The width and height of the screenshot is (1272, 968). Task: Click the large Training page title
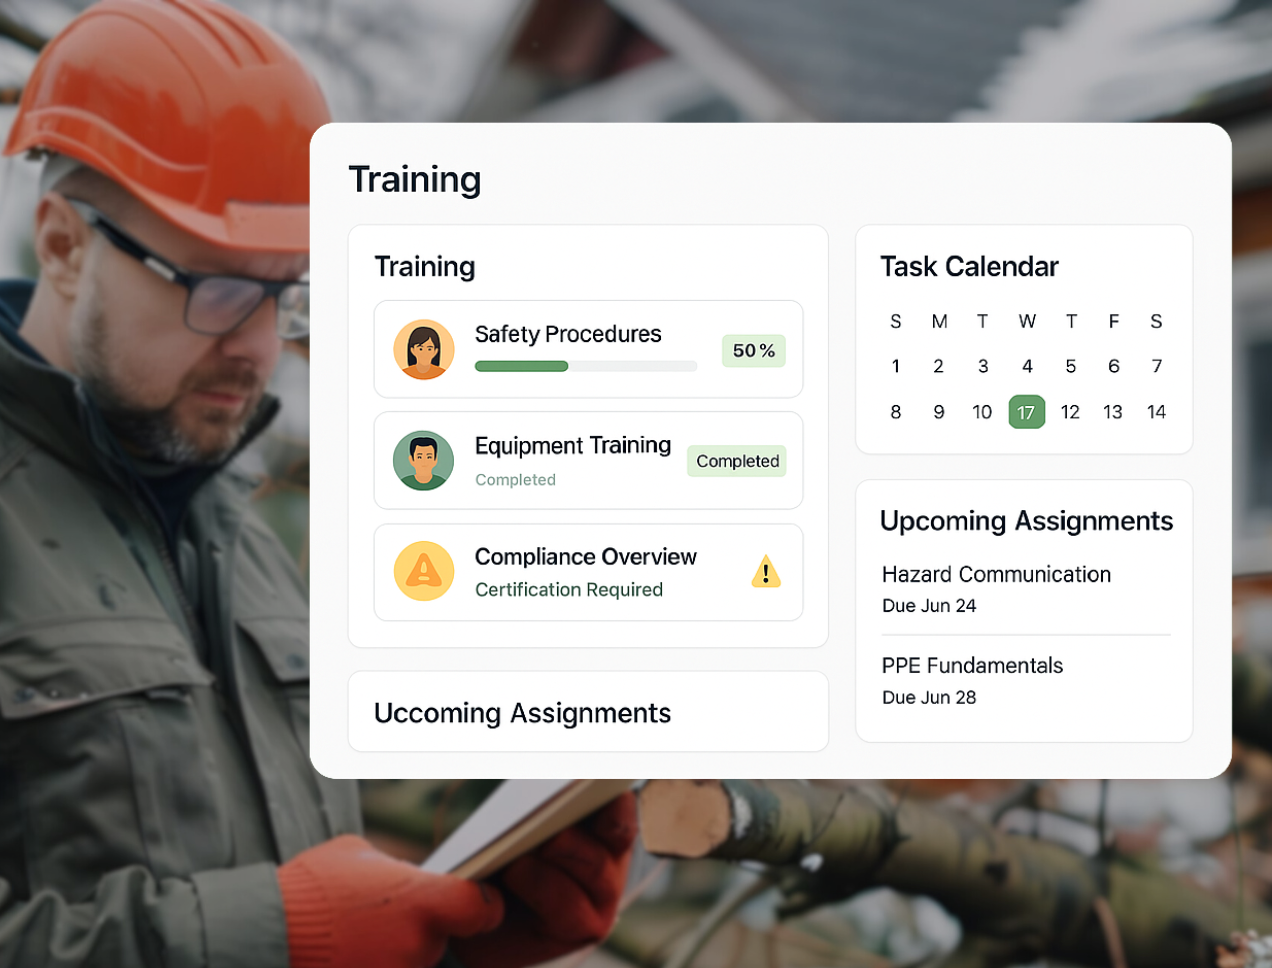[x=415, y=180]
